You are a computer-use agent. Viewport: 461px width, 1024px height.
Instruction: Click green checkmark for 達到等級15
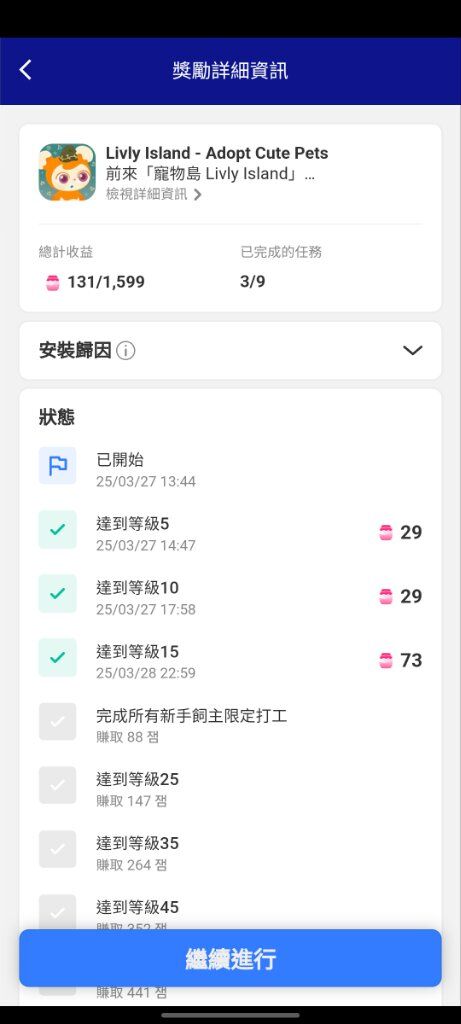(x=57, y=658)
